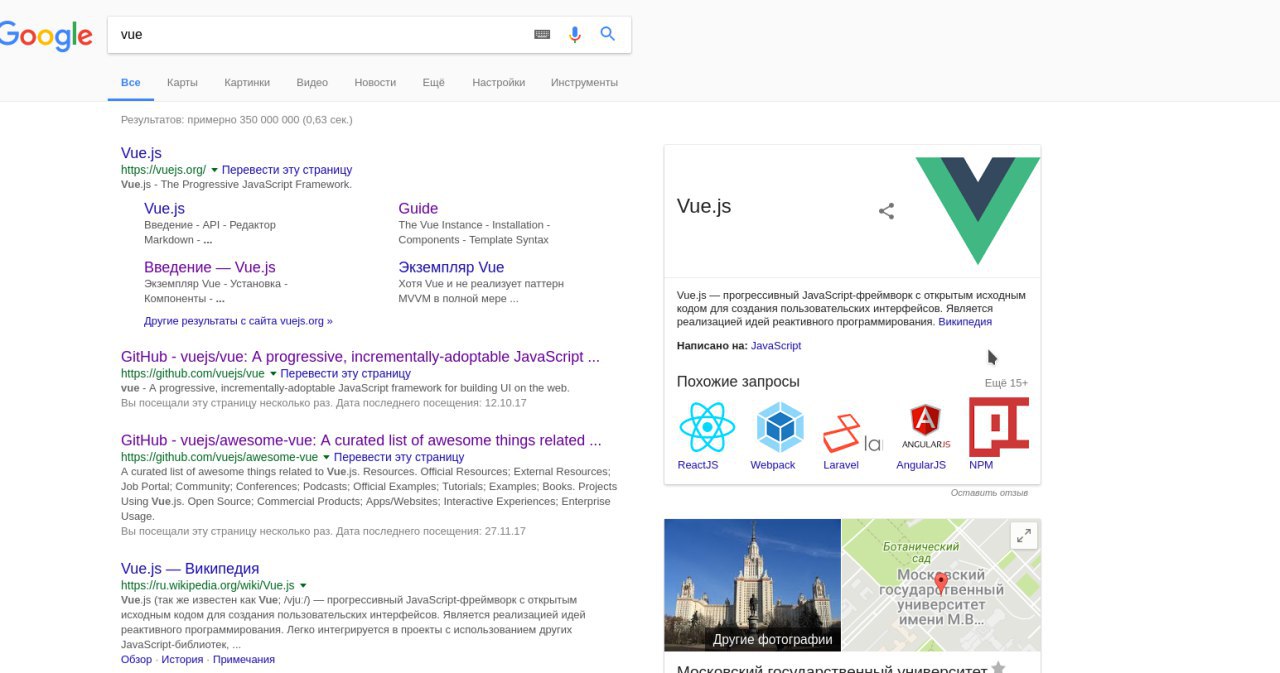Open the Vue.js logo image

[x=978, y=211]
